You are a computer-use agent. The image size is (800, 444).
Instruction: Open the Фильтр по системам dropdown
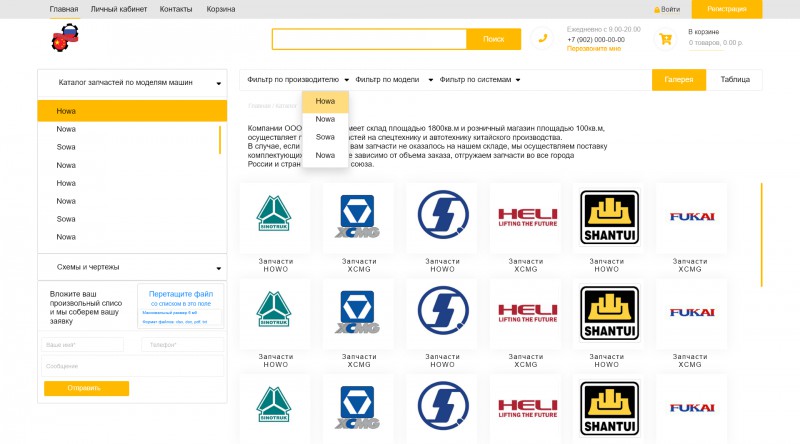pyautogui.click(x=480, y=80)
